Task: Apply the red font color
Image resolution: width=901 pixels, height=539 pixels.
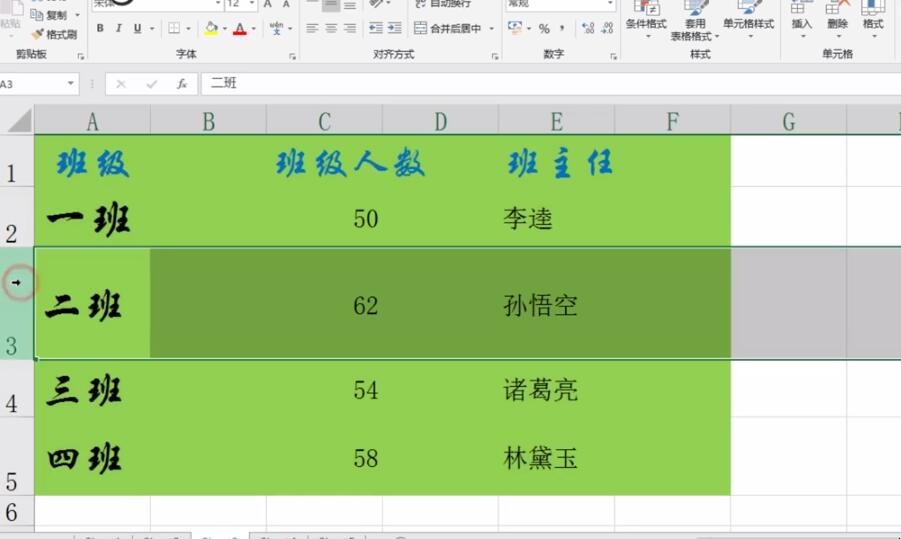Action: coord(239,29)
